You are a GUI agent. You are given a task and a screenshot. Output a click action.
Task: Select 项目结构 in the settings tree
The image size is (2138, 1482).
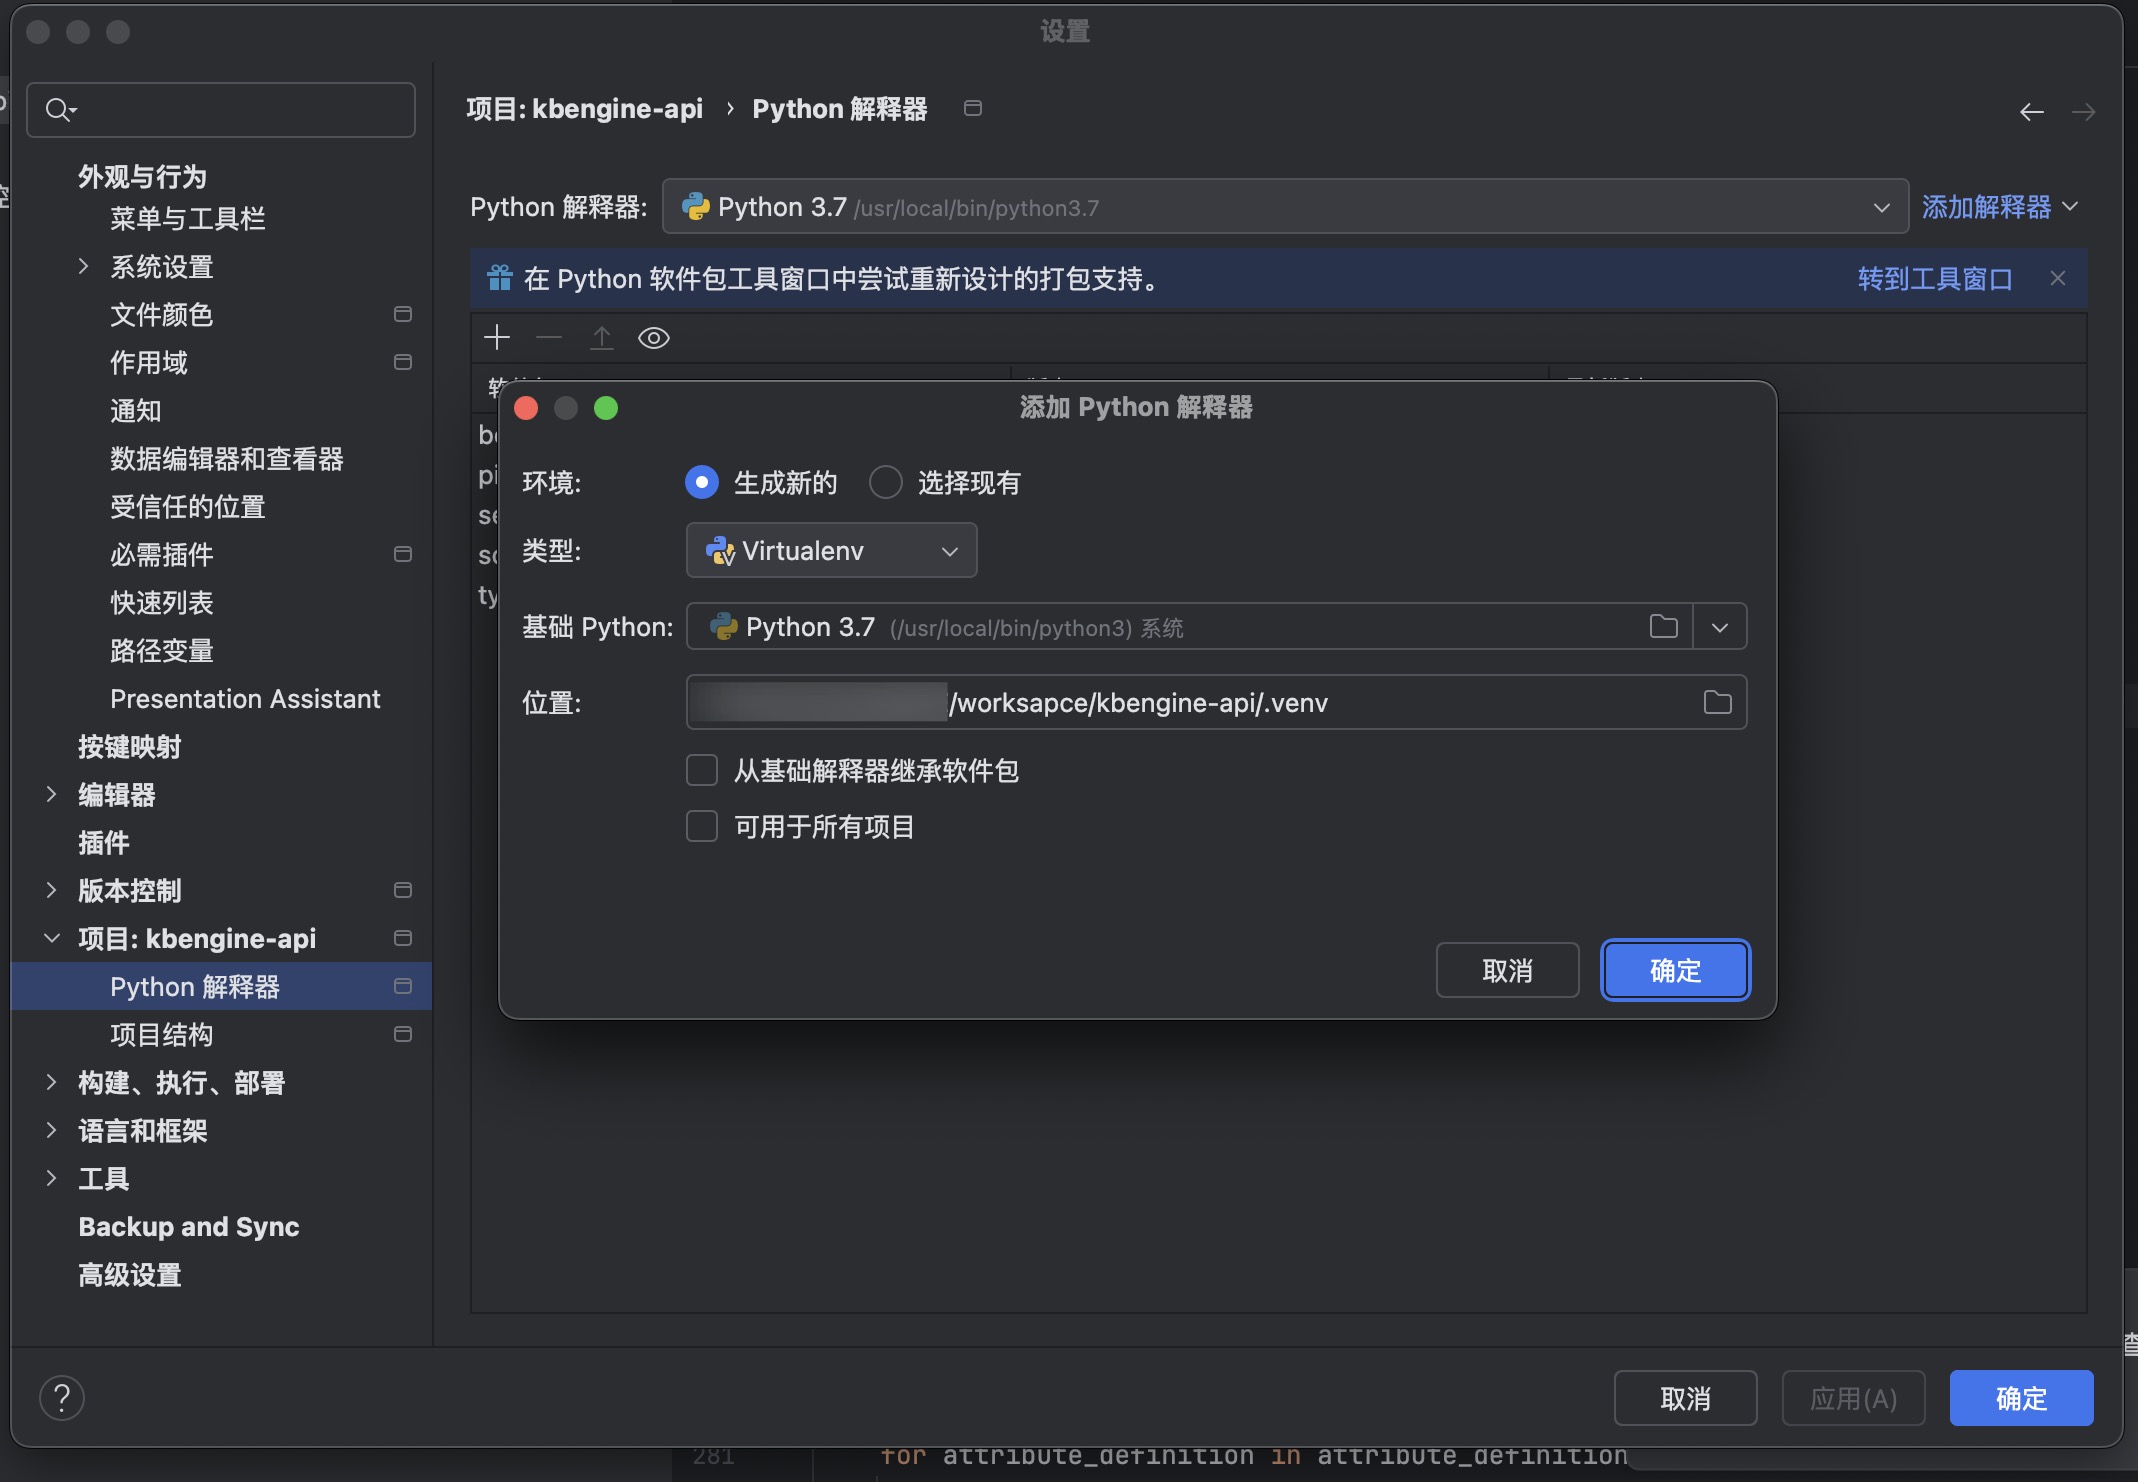(x=161, y=1035)
